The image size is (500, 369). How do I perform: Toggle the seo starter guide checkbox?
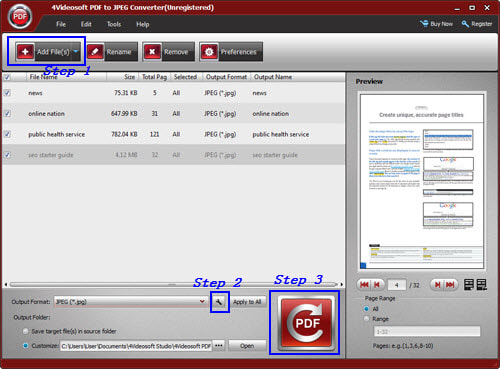(7, 155)
